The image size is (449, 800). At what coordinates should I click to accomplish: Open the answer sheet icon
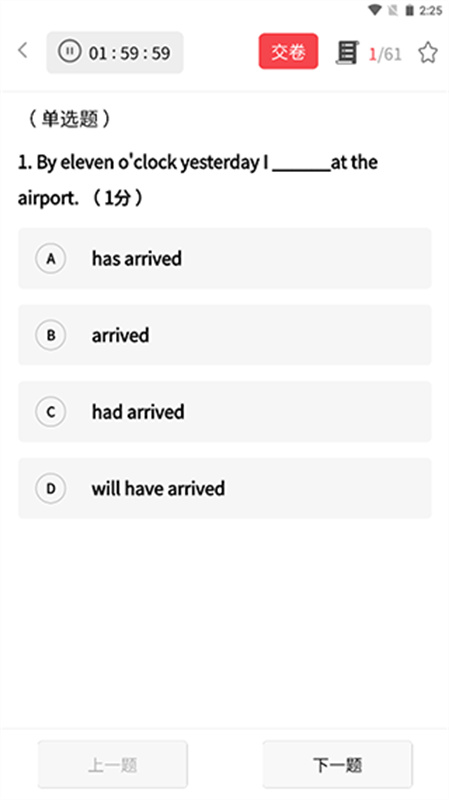347,52
